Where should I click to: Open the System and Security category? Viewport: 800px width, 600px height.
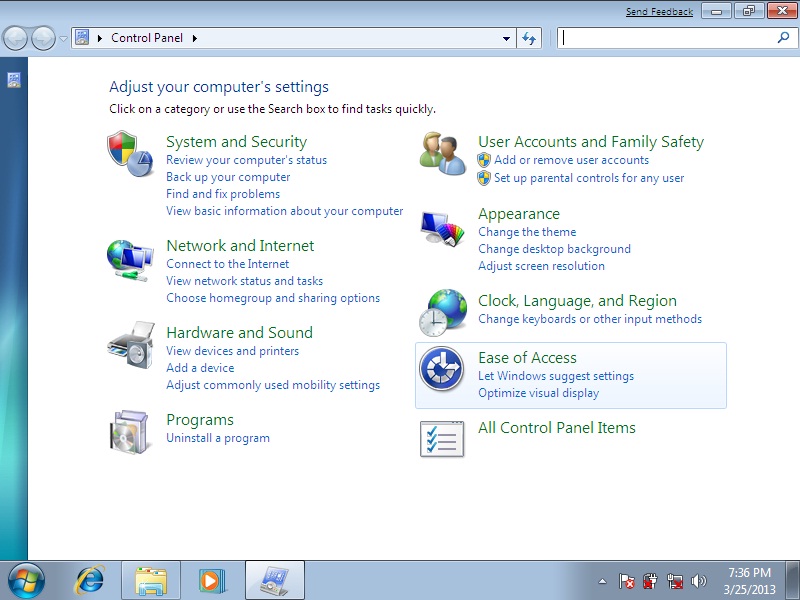(237, 141)
